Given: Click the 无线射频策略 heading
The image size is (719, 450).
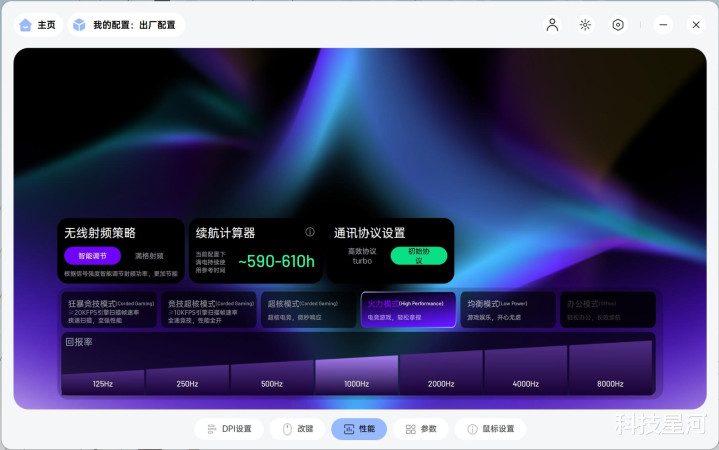Looking at the screenshot, I should (100, 233).
